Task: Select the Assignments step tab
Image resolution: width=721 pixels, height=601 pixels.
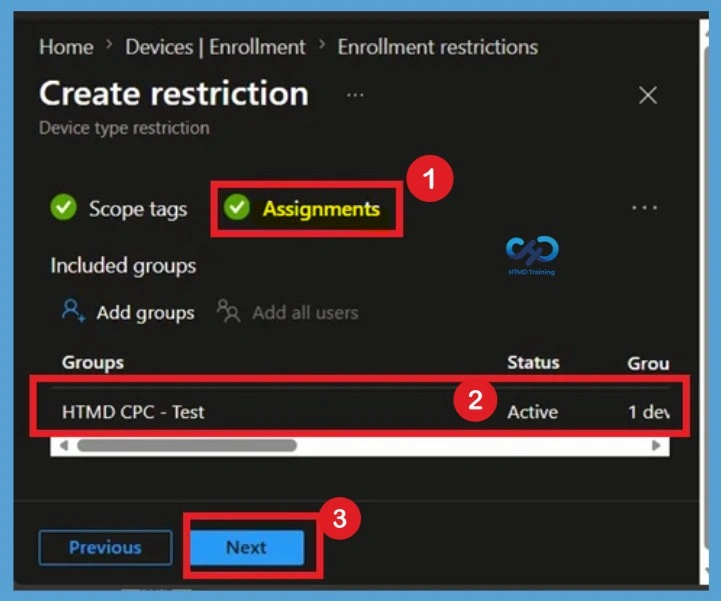Action: click(321, 209)
